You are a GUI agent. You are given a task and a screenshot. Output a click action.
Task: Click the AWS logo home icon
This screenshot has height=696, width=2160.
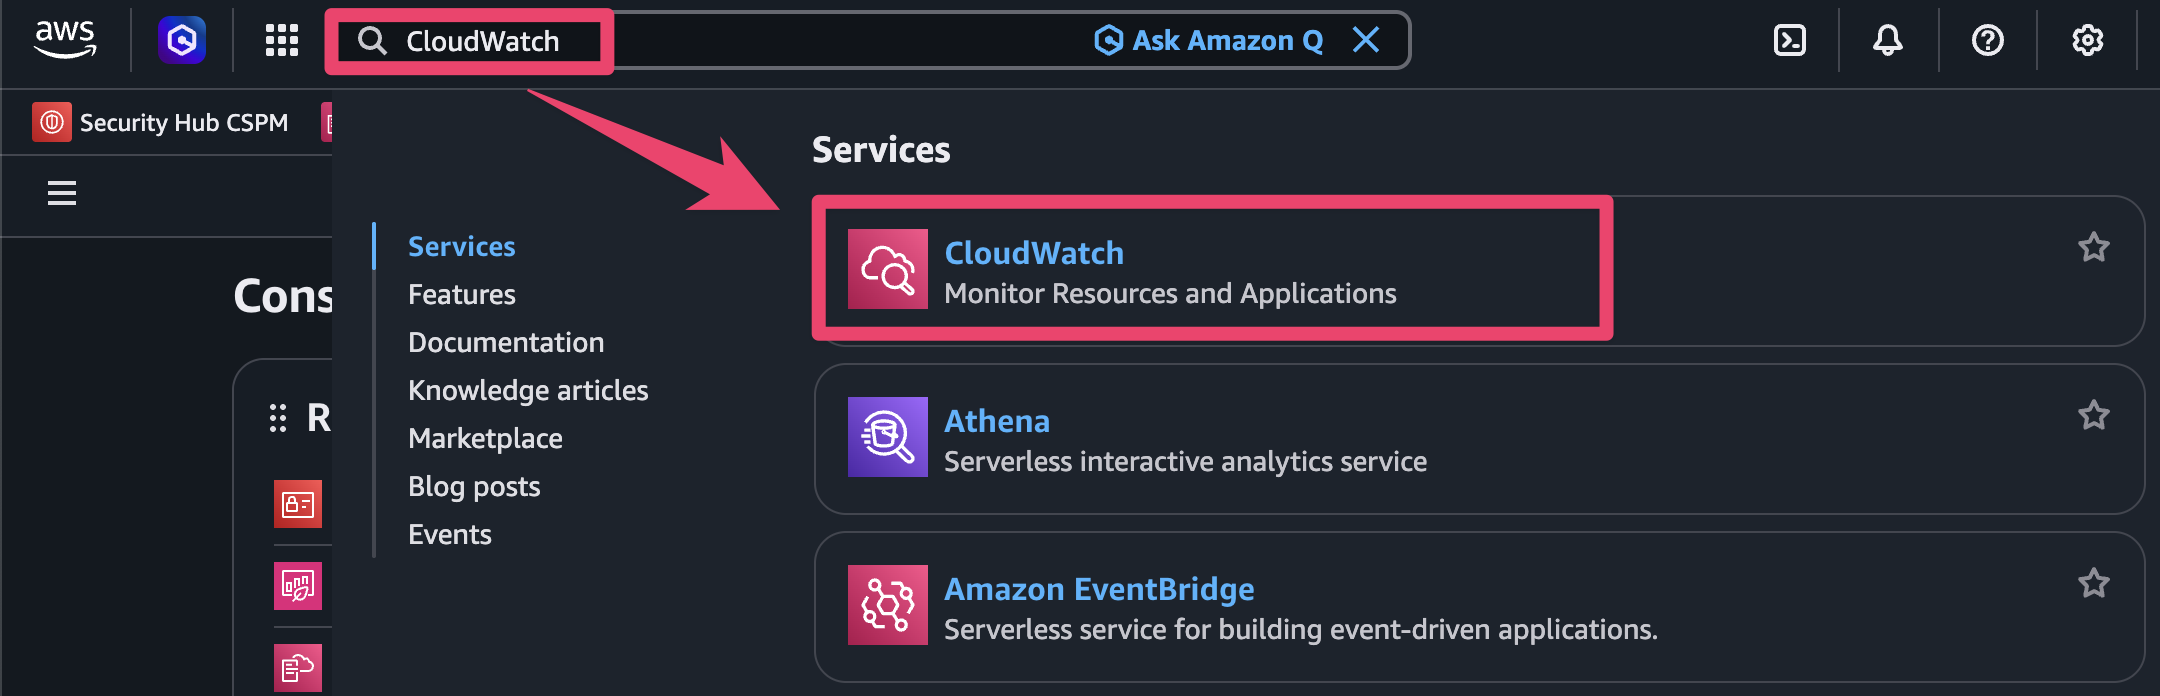click(x=65, y=40)
